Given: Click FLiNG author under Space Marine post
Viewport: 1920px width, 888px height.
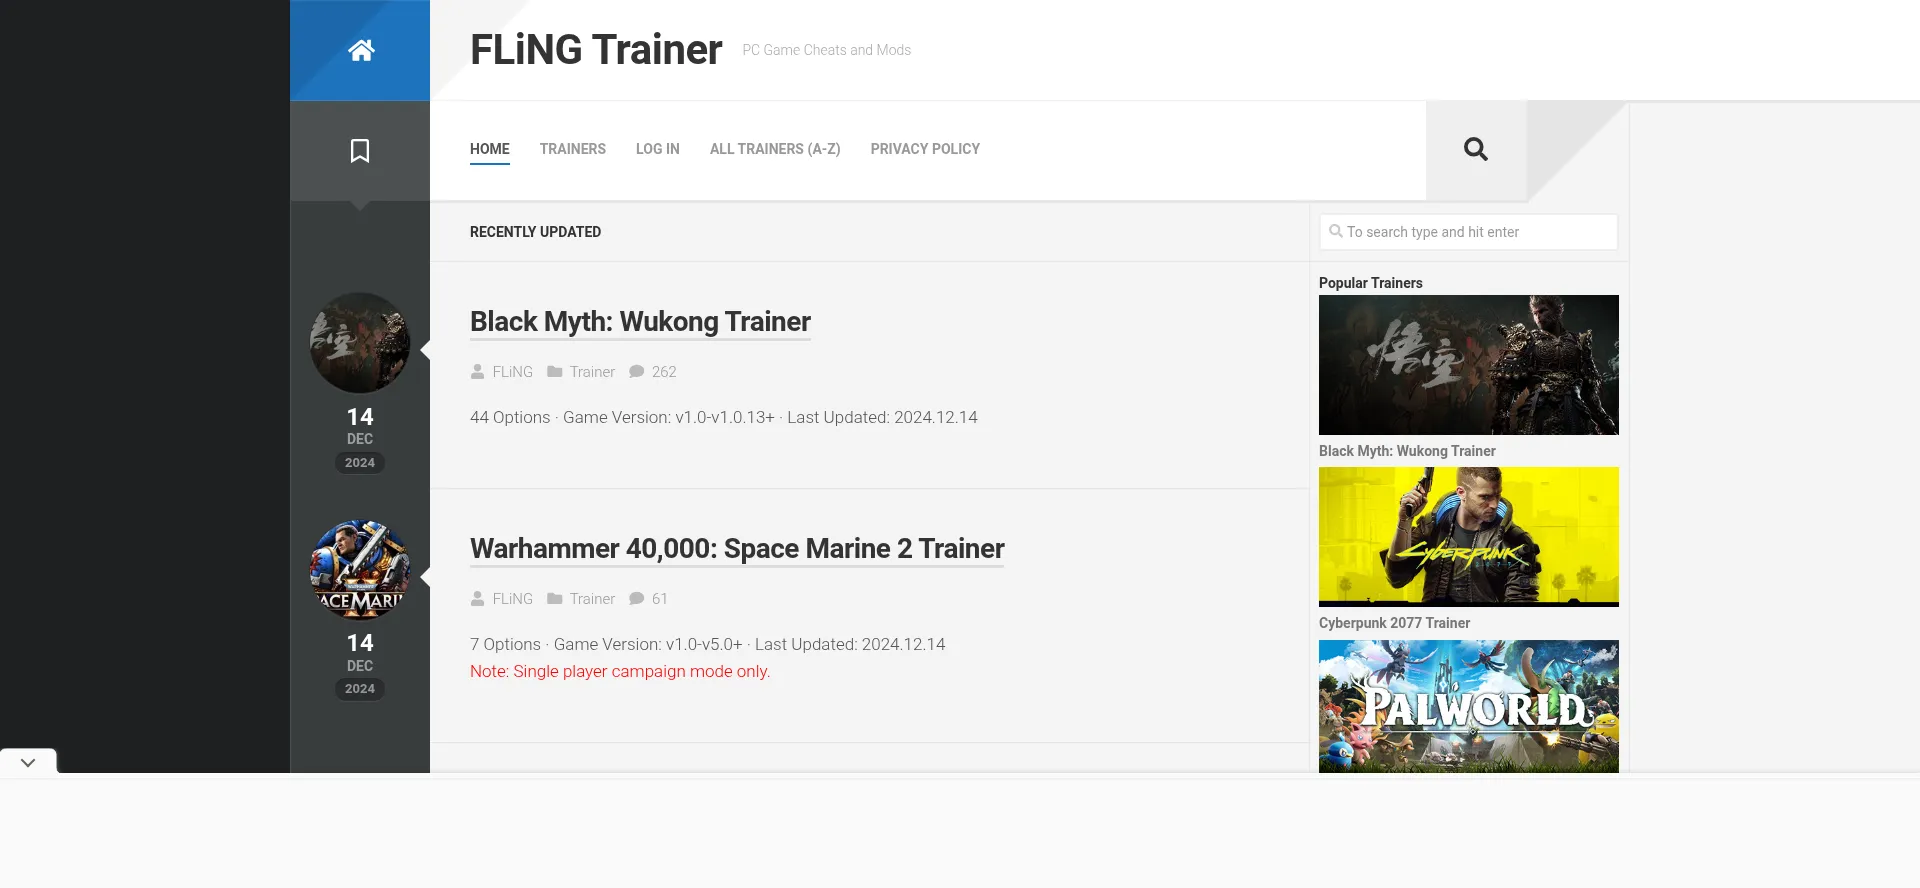Looking at the screenshot, I should tap(513, 599).
